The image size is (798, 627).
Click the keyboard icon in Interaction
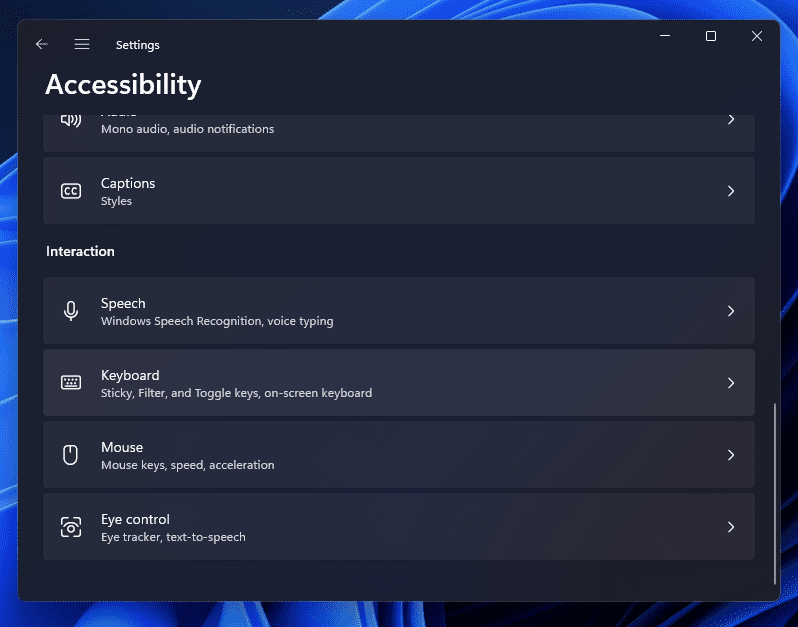[71, 383]
